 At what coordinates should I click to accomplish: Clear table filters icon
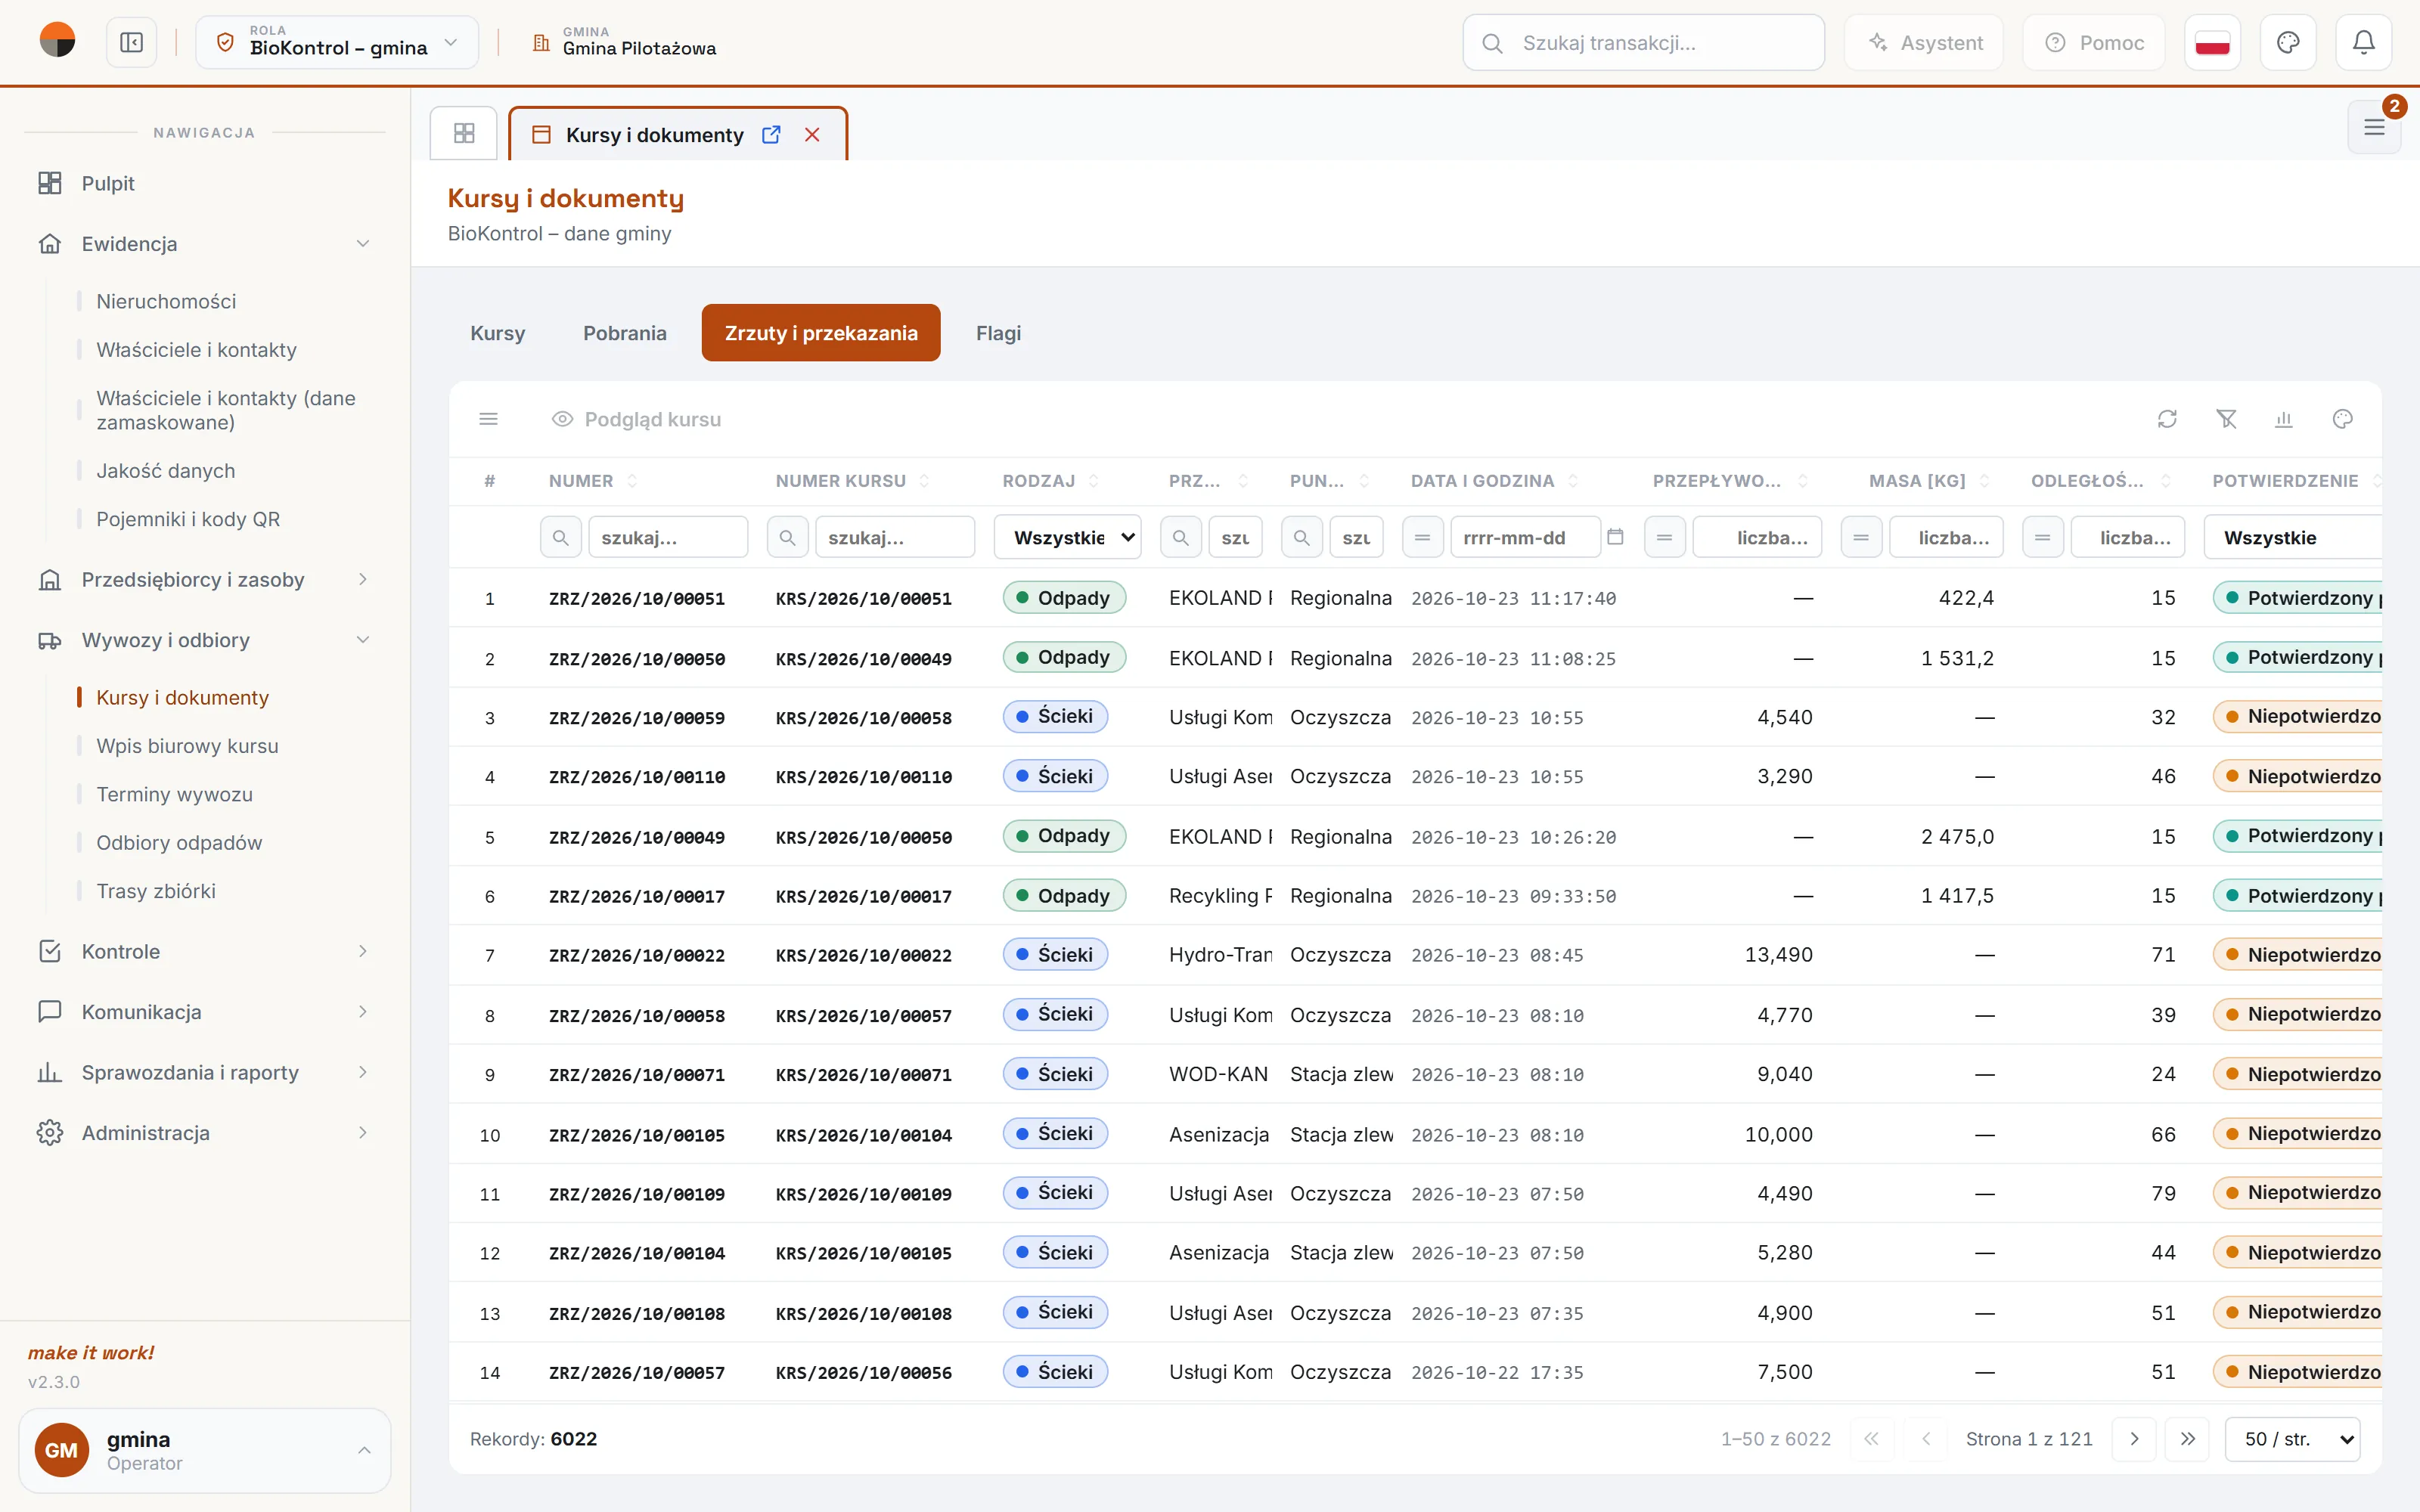click(2226, 419)
